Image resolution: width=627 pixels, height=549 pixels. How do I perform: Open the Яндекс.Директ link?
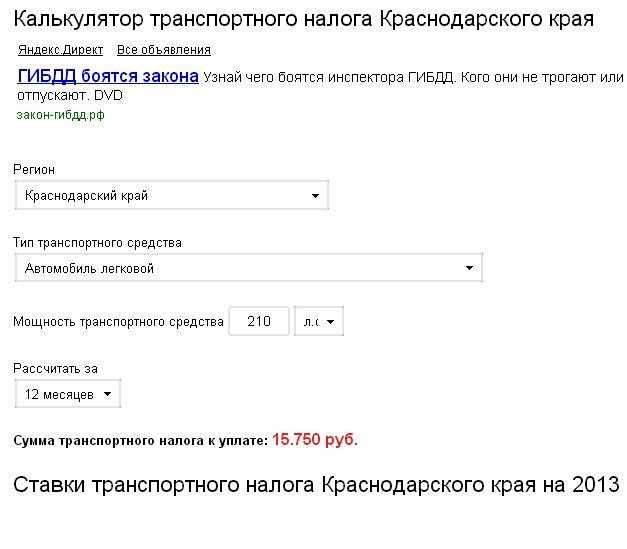[60, 50]
